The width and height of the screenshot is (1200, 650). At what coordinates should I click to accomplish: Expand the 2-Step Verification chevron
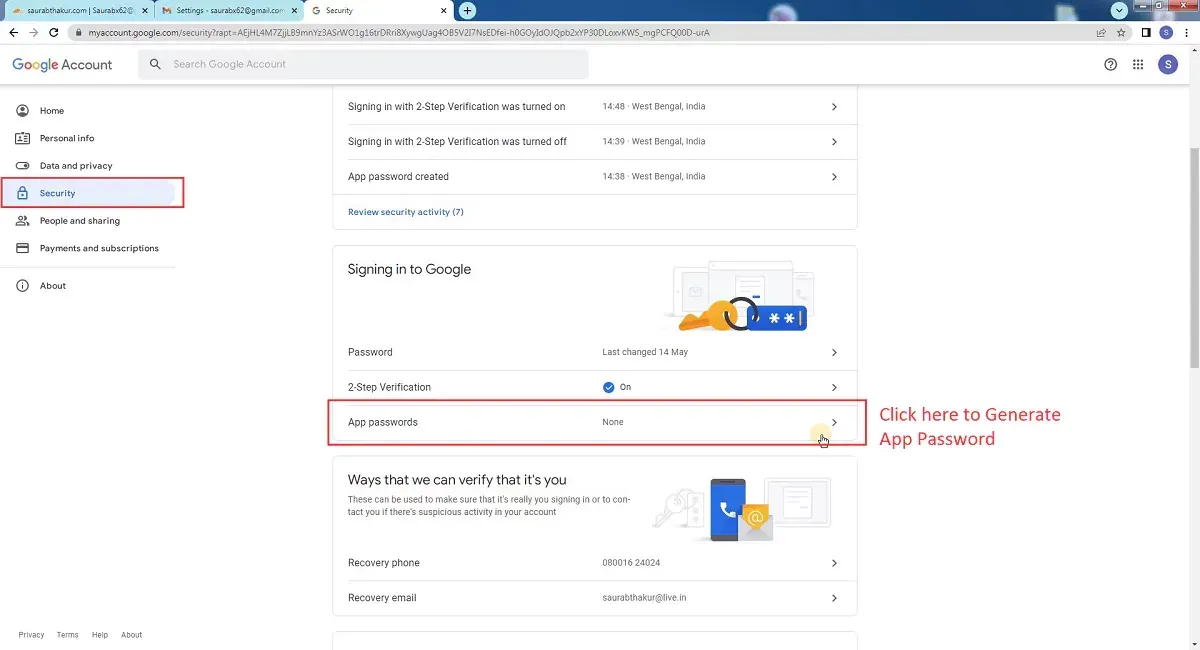pos(834,387)
